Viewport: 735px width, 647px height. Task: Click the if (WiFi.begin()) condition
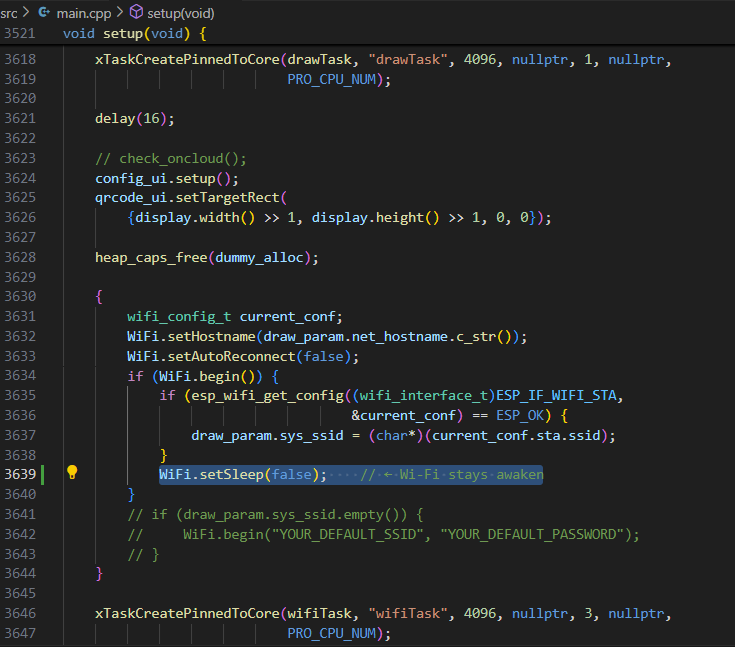203,376
